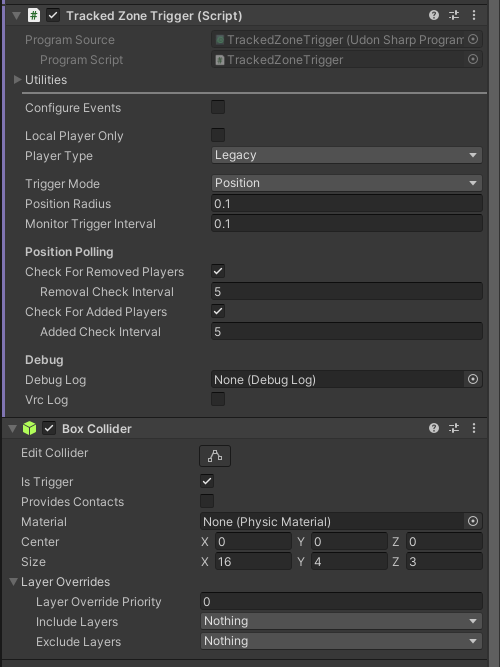Click the Layer Override Priority field
Image resolution: width=500 pixels, height=667 pixels.
tap(341, 601)
